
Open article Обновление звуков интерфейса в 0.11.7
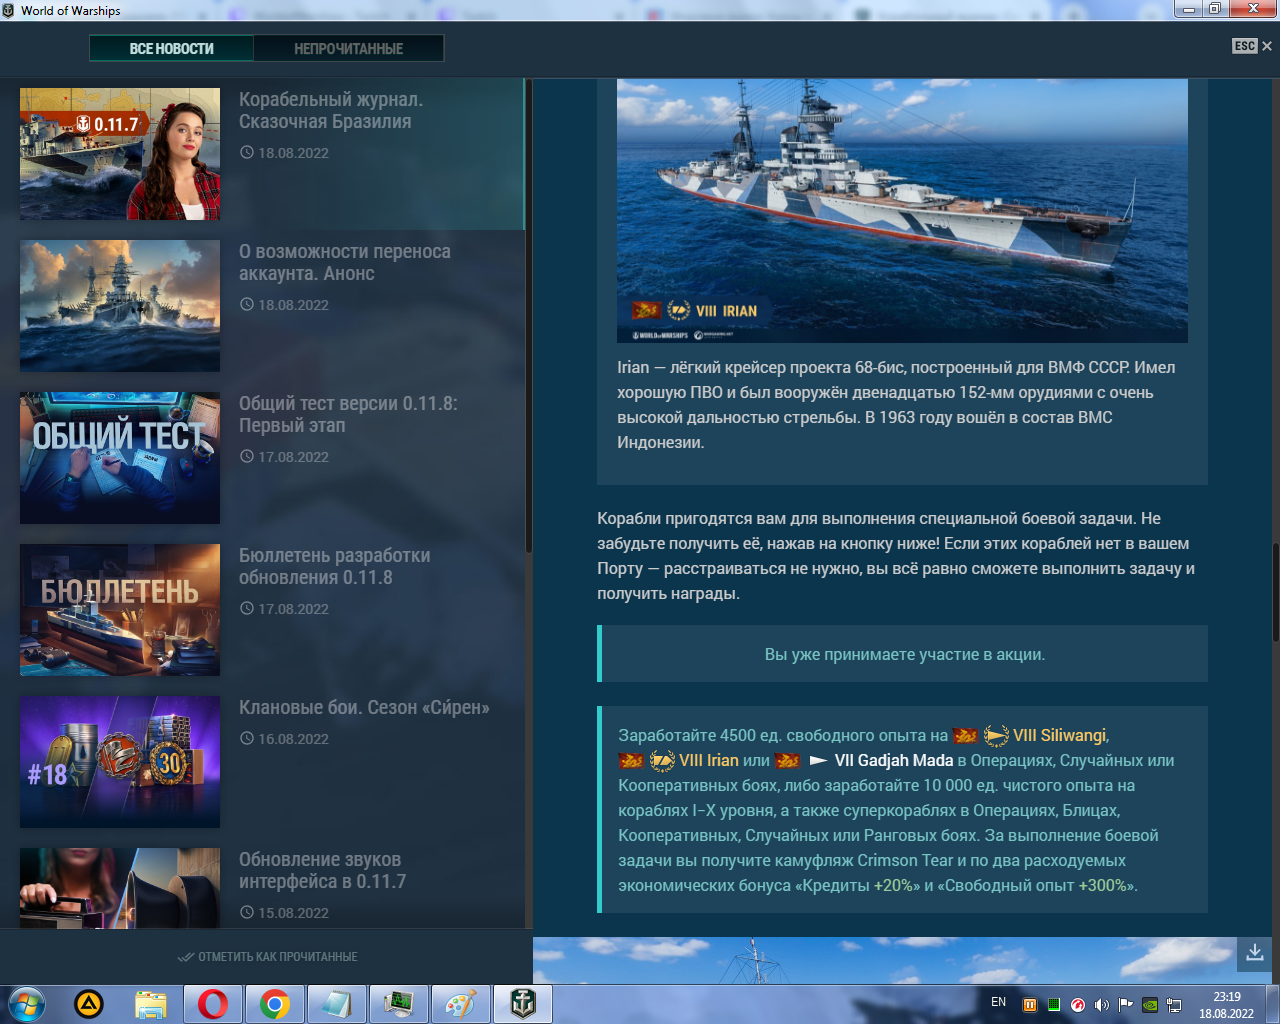(322, 870)
